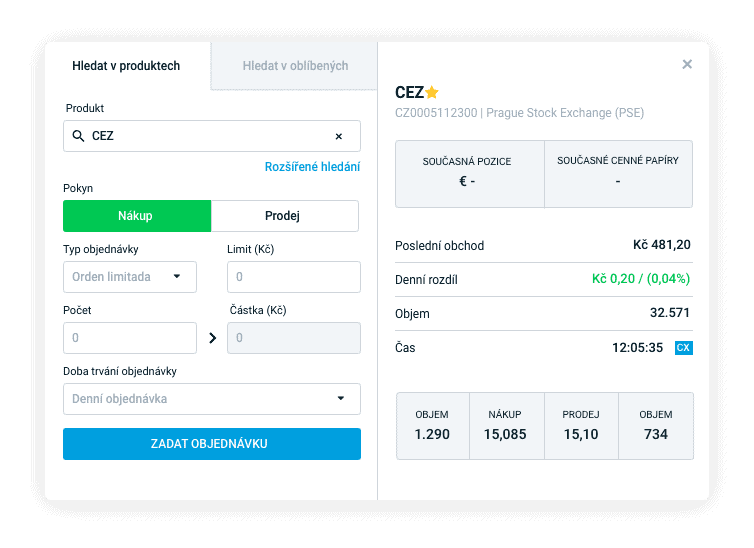Focus the Počet quantity field
The image size is (754, 548).
(130, 338)
